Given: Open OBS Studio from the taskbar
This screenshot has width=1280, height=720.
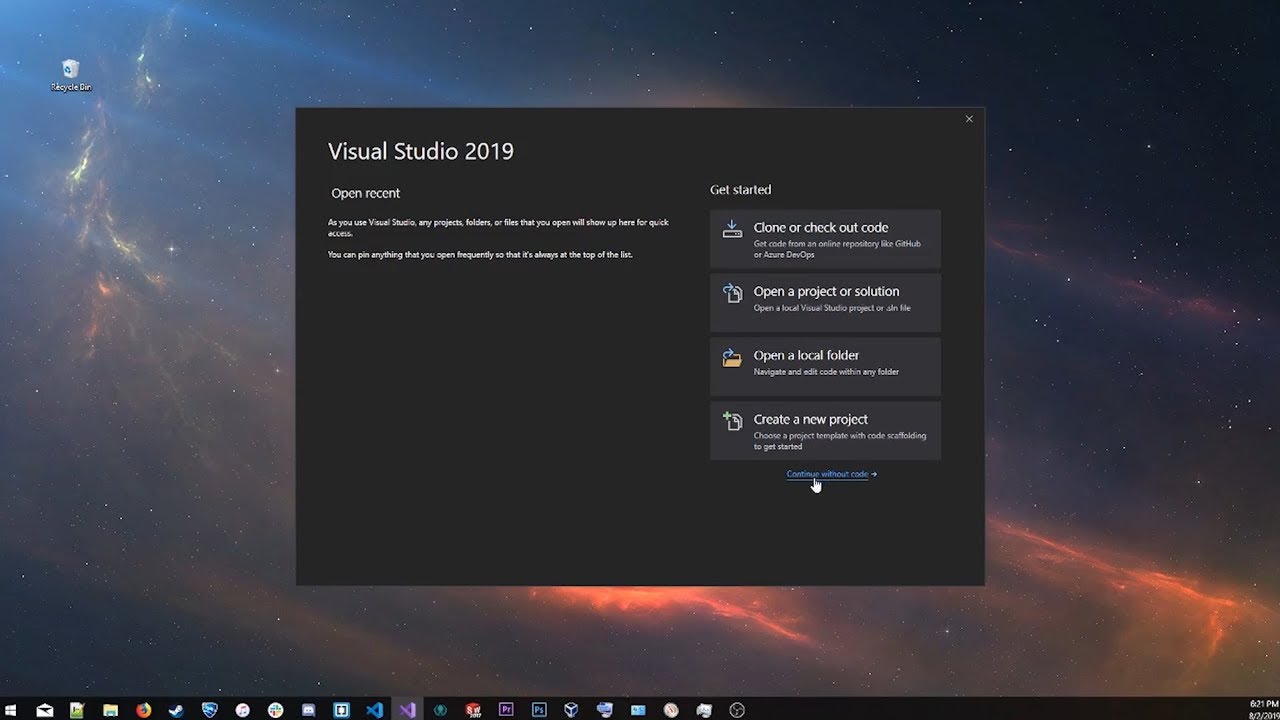Looking at the screenshot, I should point(737,710).
